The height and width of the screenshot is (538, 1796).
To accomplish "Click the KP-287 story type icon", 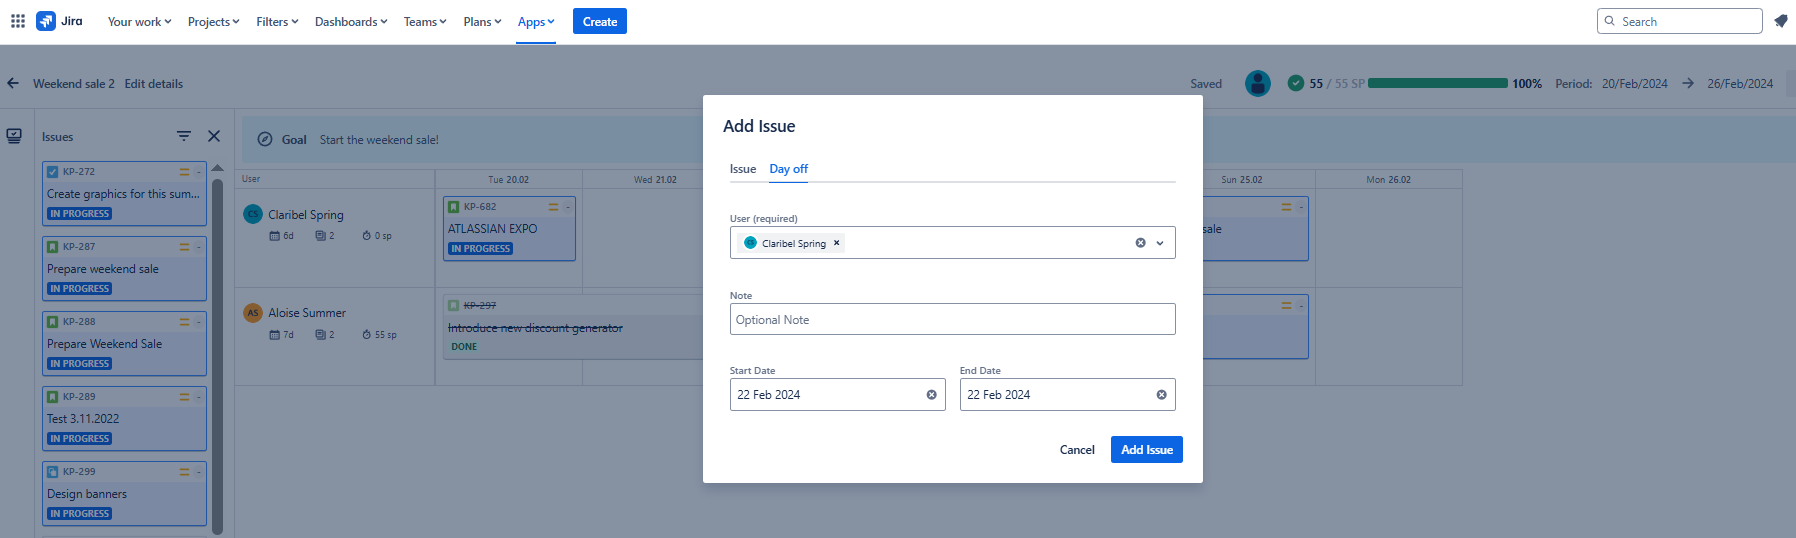I will [x=53, y=247].
